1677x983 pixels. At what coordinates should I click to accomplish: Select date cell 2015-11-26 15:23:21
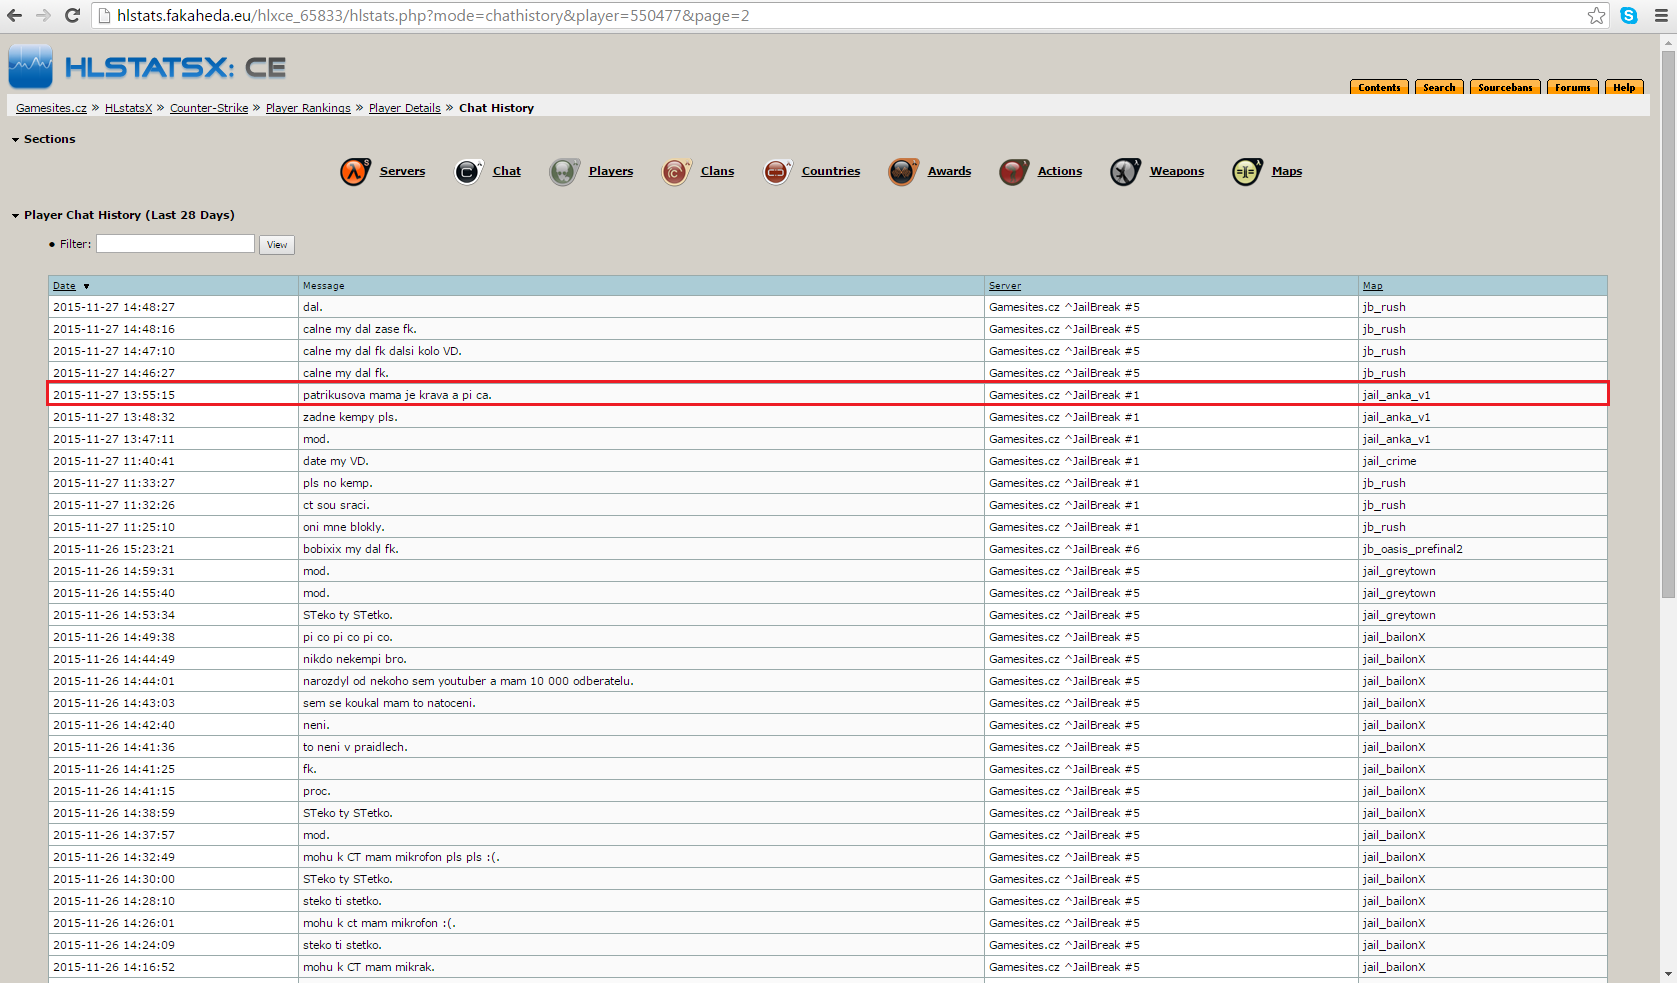[x=114, y=549]
